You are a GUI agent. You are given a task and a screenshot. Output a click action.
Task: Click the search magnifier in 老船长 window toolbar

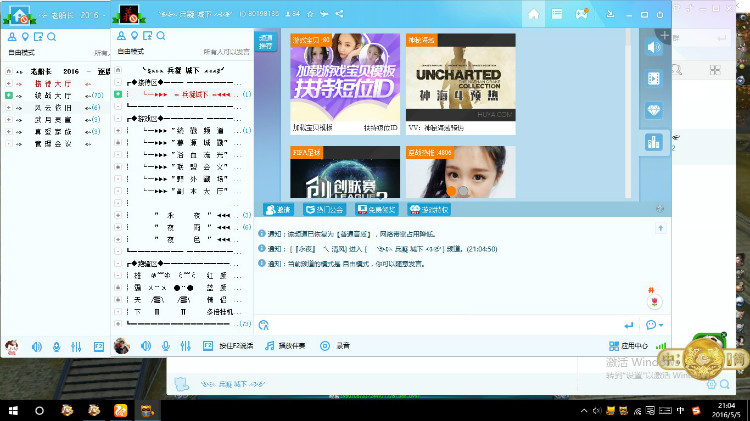[x=52, y=37]
